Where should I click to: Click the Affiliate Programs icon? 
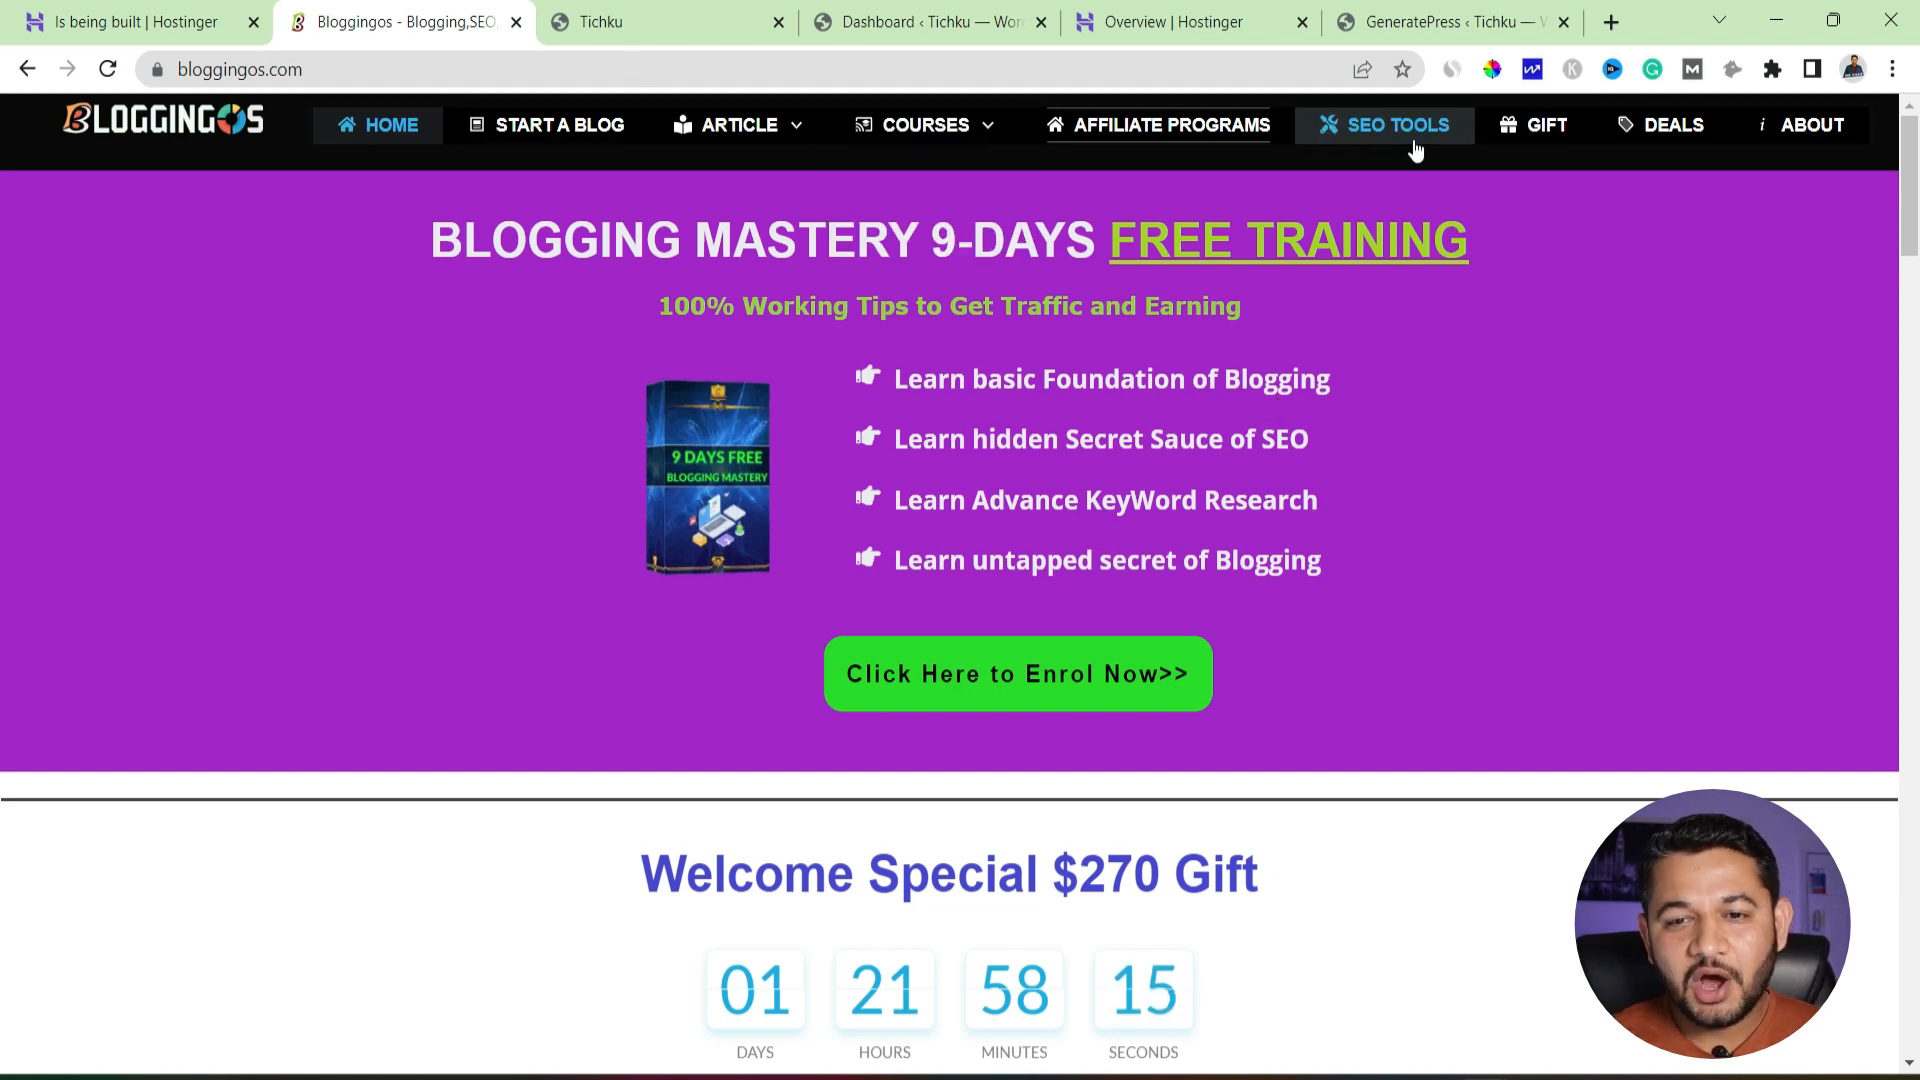(1055, 125)
